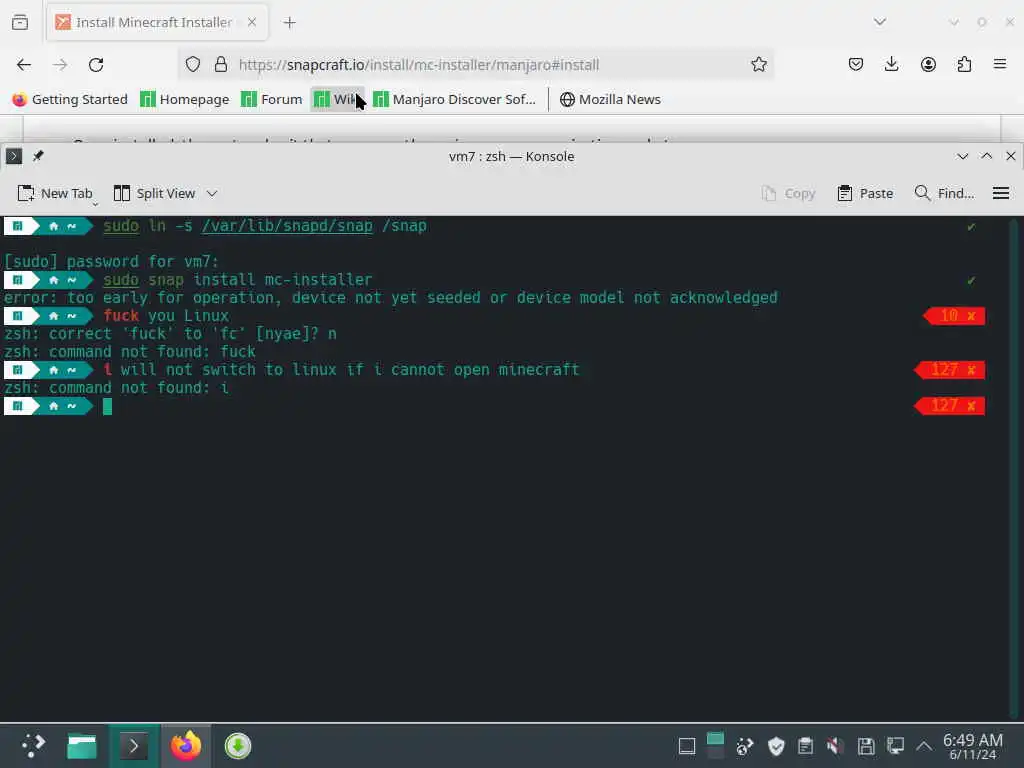Open Mozilla News bookmark folder

pos(611,99)
